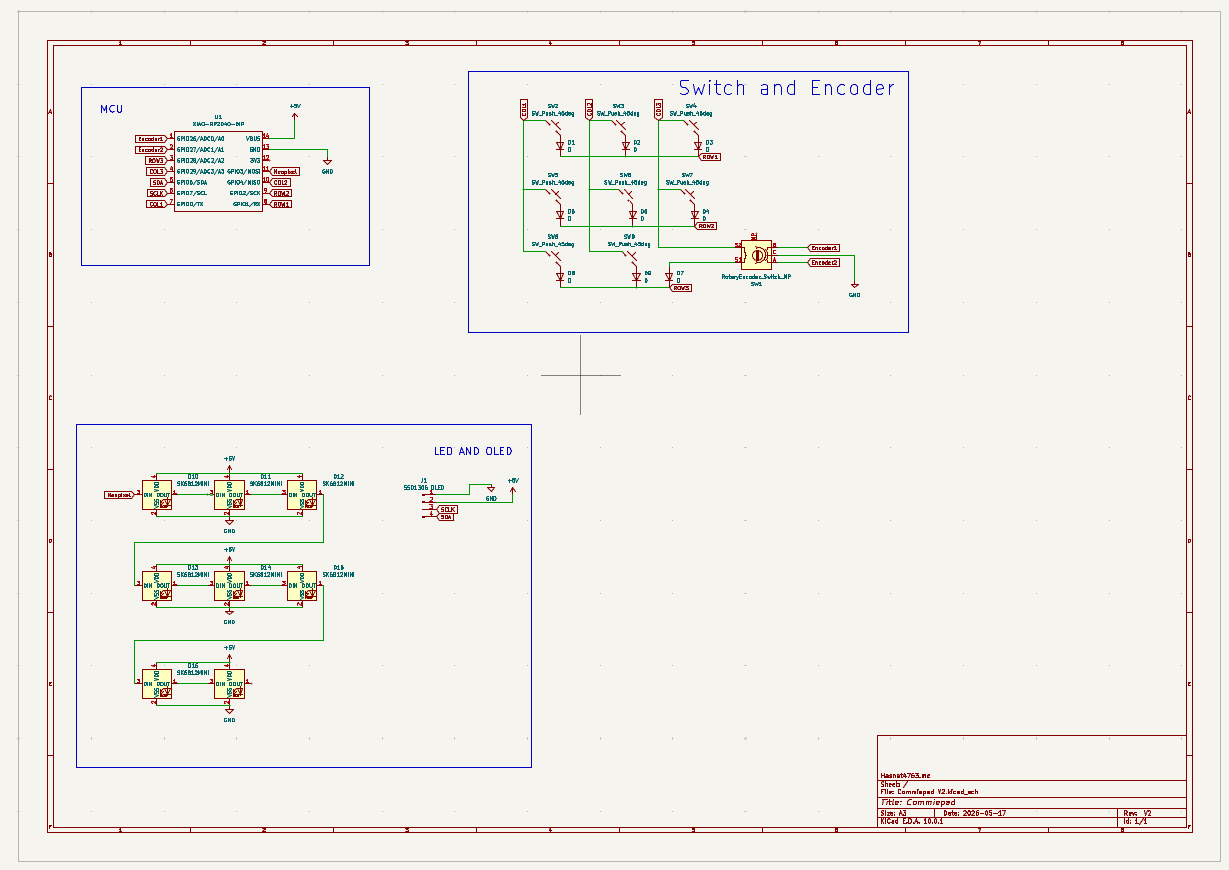Click the Encoder1 label at MCU pin 1
This screenshot has width=1229, height=870.
[152, 138]
